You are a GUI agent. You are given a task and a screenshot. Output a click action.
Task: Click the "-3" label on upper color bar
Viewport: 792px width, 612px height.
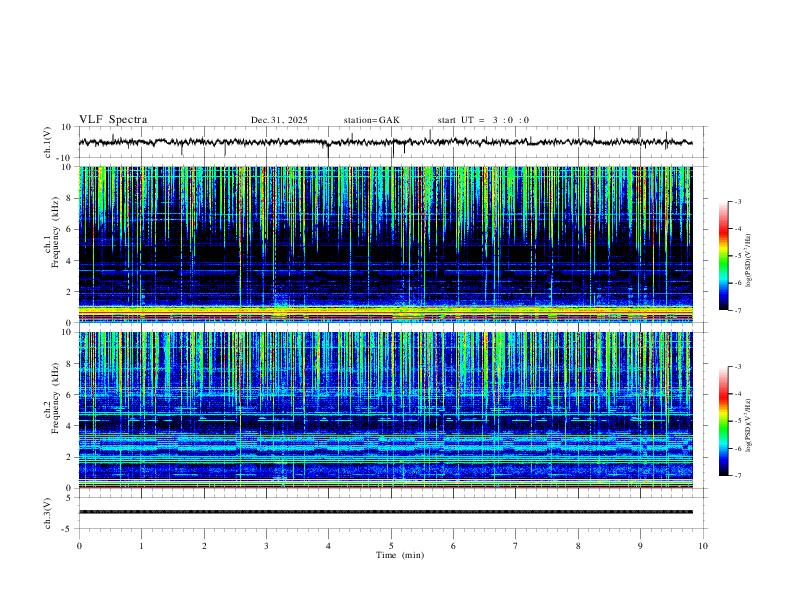point(738,201)
